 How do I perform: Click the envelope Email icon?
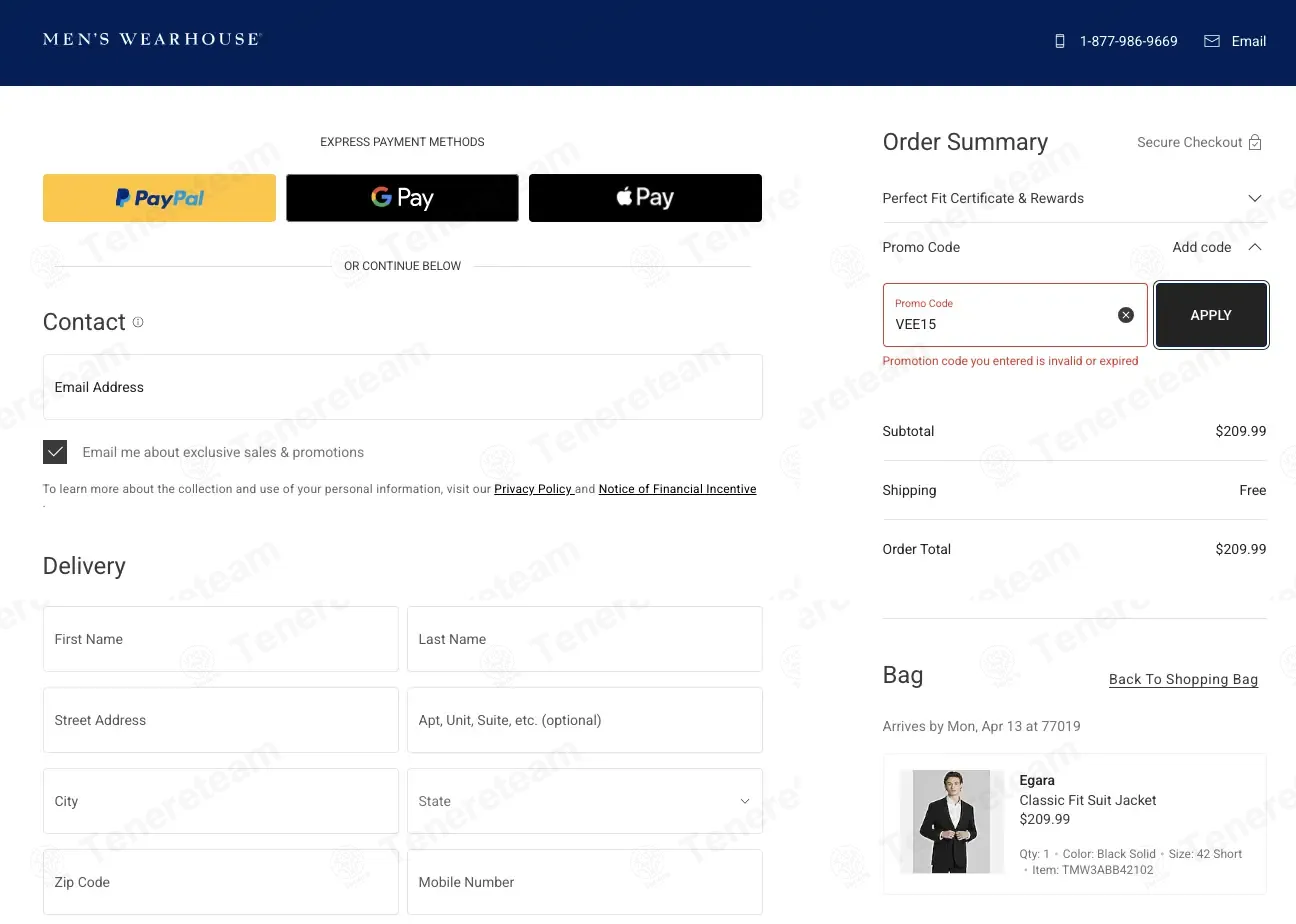1212,41
